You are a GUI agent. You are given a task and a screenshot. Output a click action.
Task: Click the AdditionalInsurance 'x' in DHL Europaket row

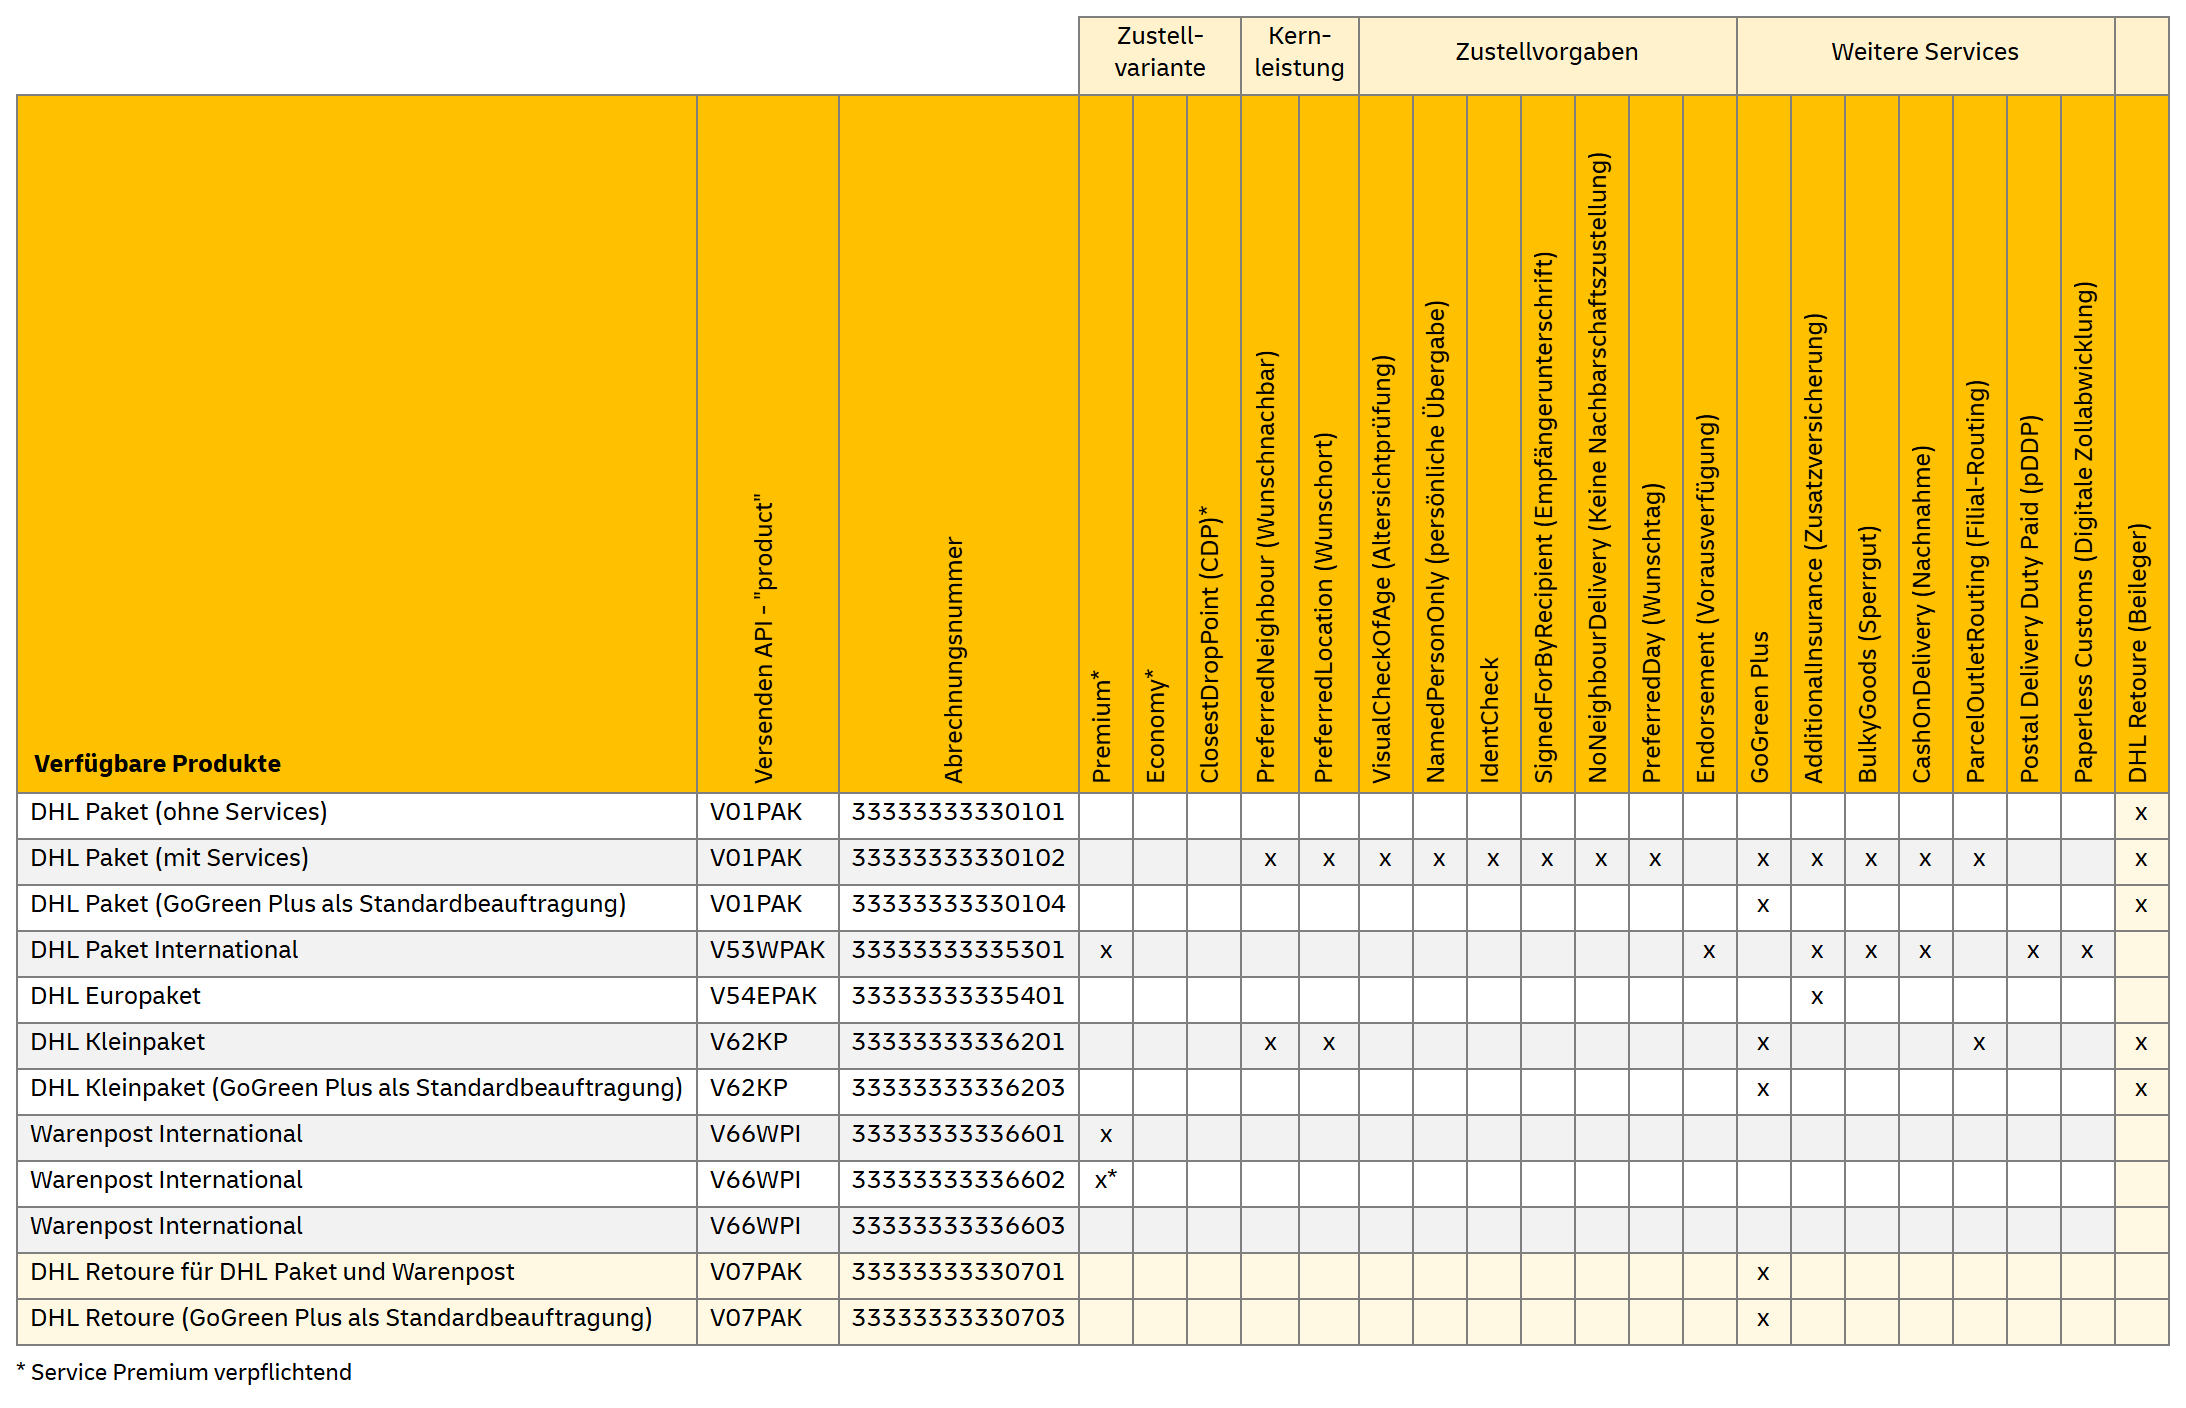(1816, 997)
